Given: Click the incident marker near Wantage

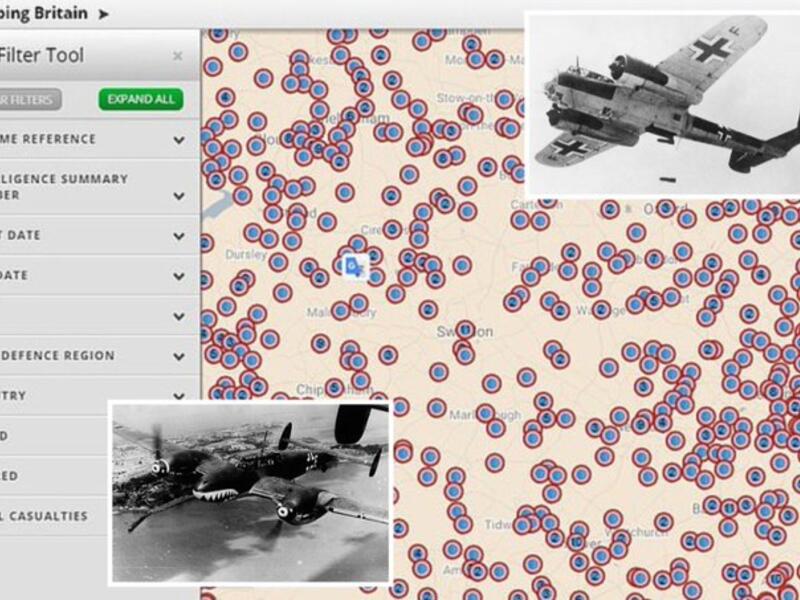Looking at the screenshot, I should coord(600,309).
